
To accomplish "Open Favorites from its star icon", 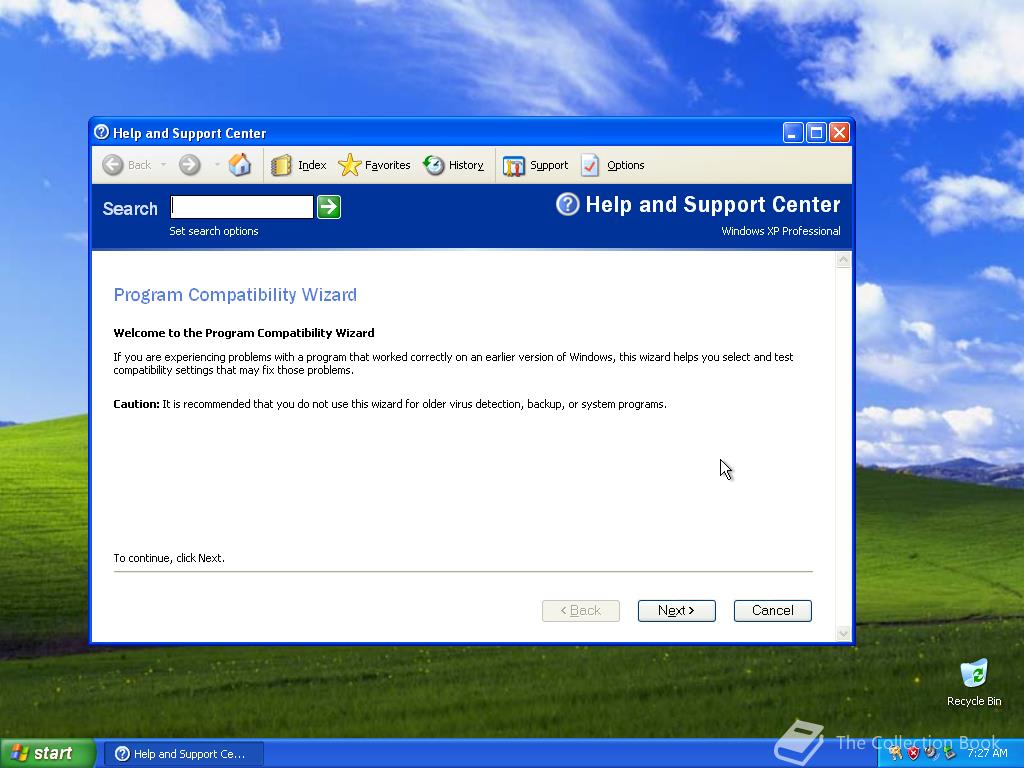I will click(x=349, y=165).
